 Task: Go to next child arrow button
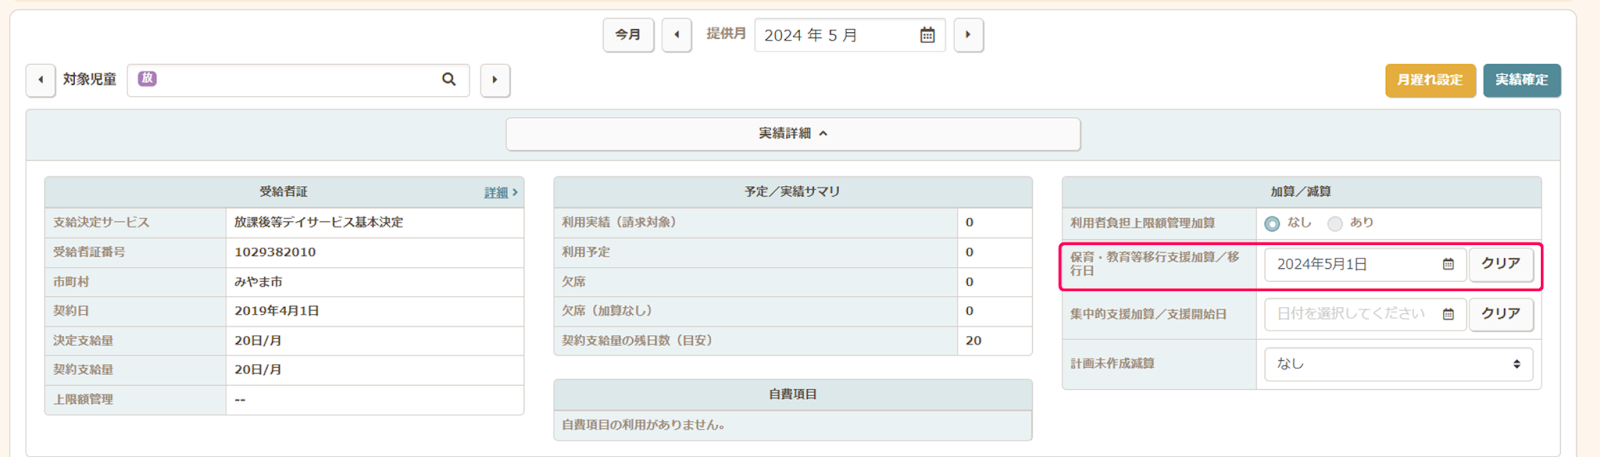point(495,80)
